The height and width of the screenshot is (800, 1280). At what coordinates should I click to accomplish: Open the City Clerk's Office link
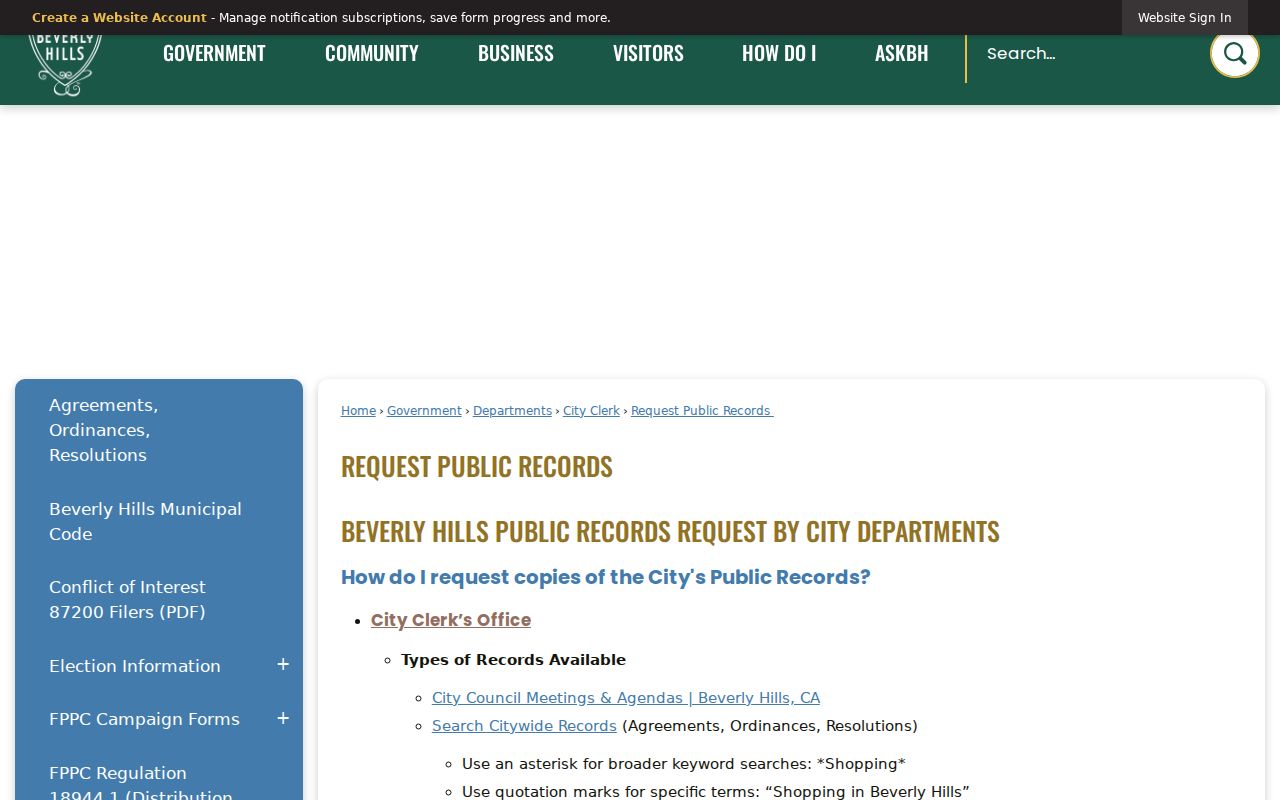(x=451, y=620)
